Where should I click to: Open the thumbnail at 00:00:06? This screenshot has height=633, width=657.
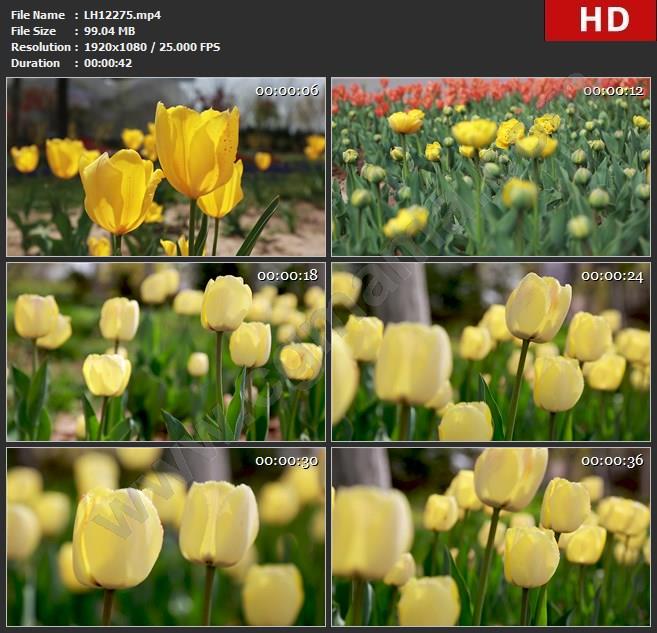point(166,167)
